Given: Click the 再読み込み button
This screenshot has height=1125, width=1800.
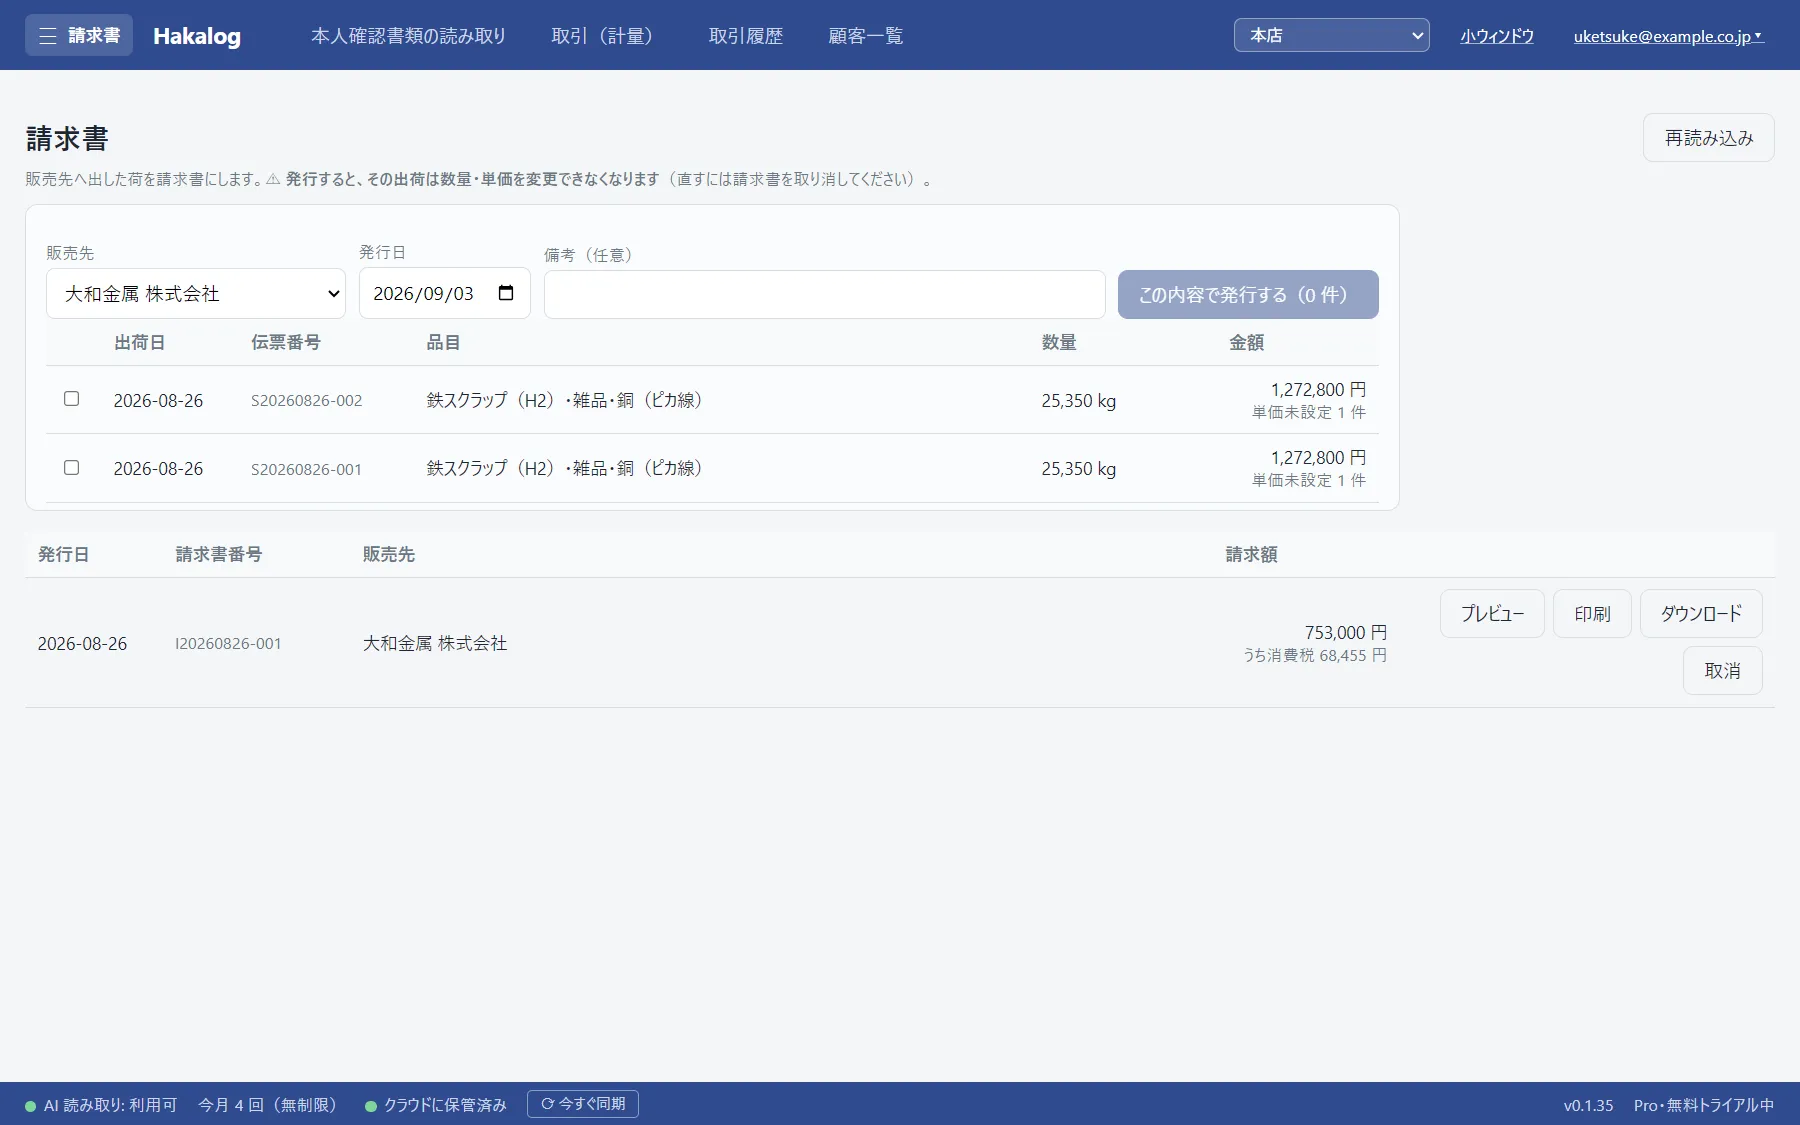Looking at the screenshot, I should (1709, 138).
